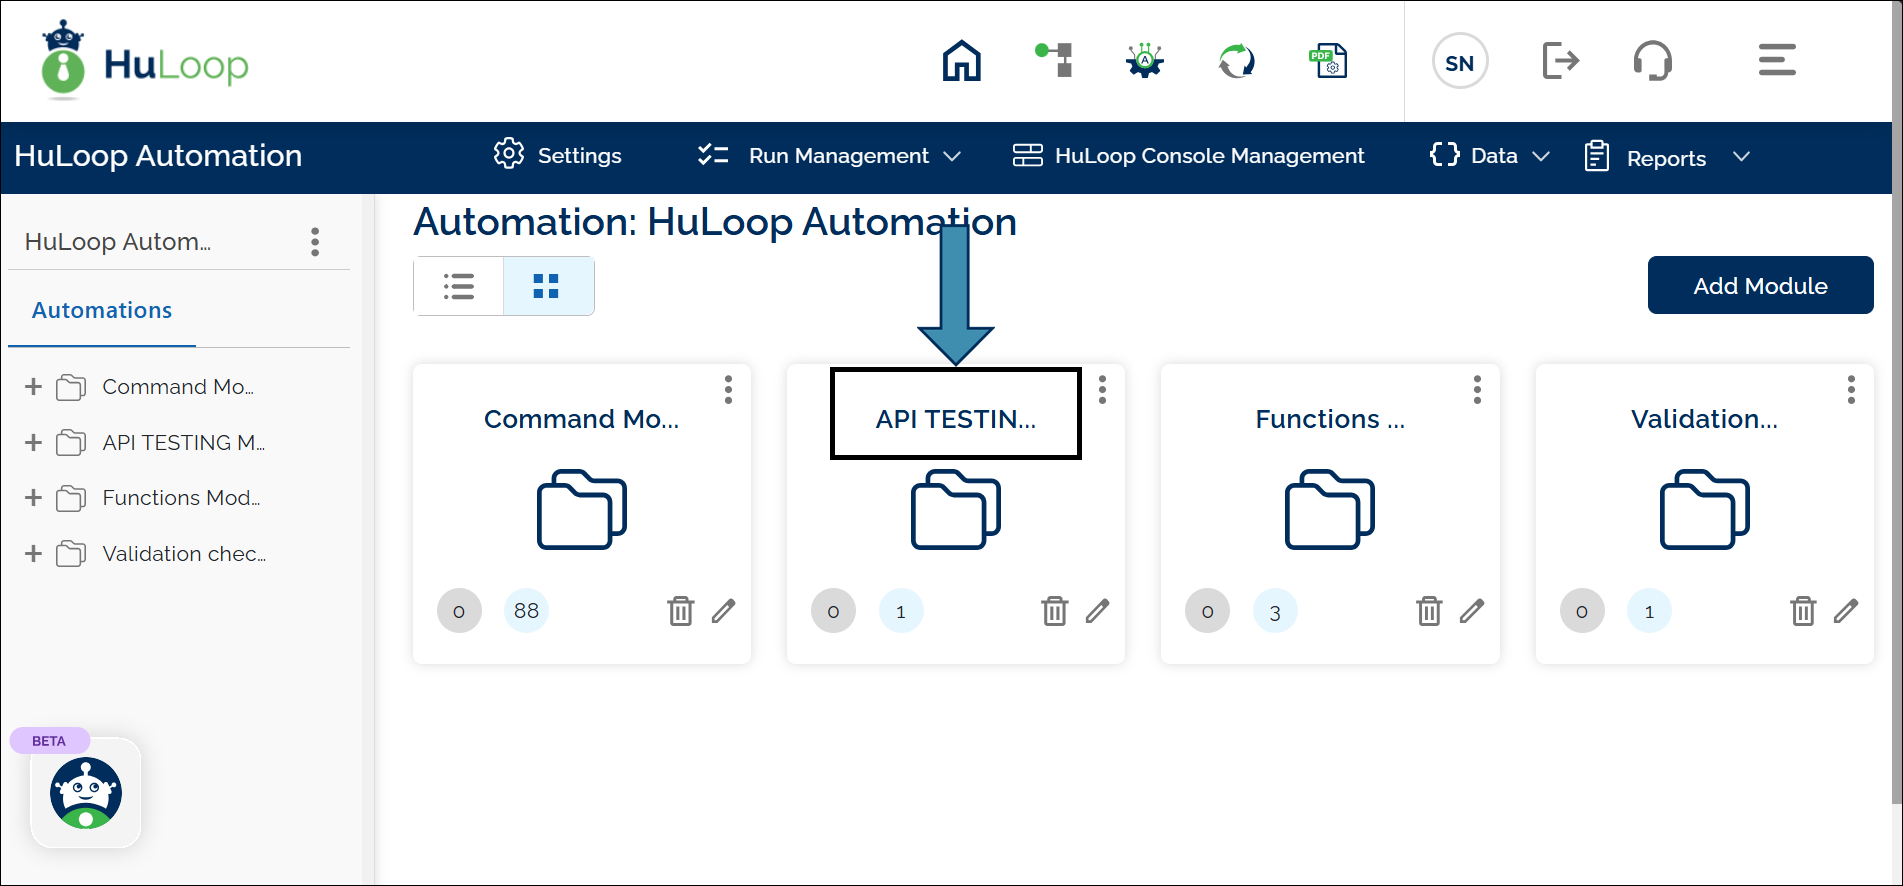Click the robot gear automation icon
The image size is (1903, 886).
click(1145, 61)
